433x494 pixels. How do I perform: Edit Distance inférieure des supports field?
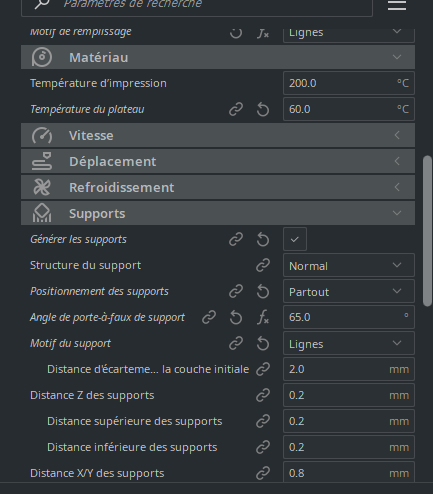coord(349,447)
